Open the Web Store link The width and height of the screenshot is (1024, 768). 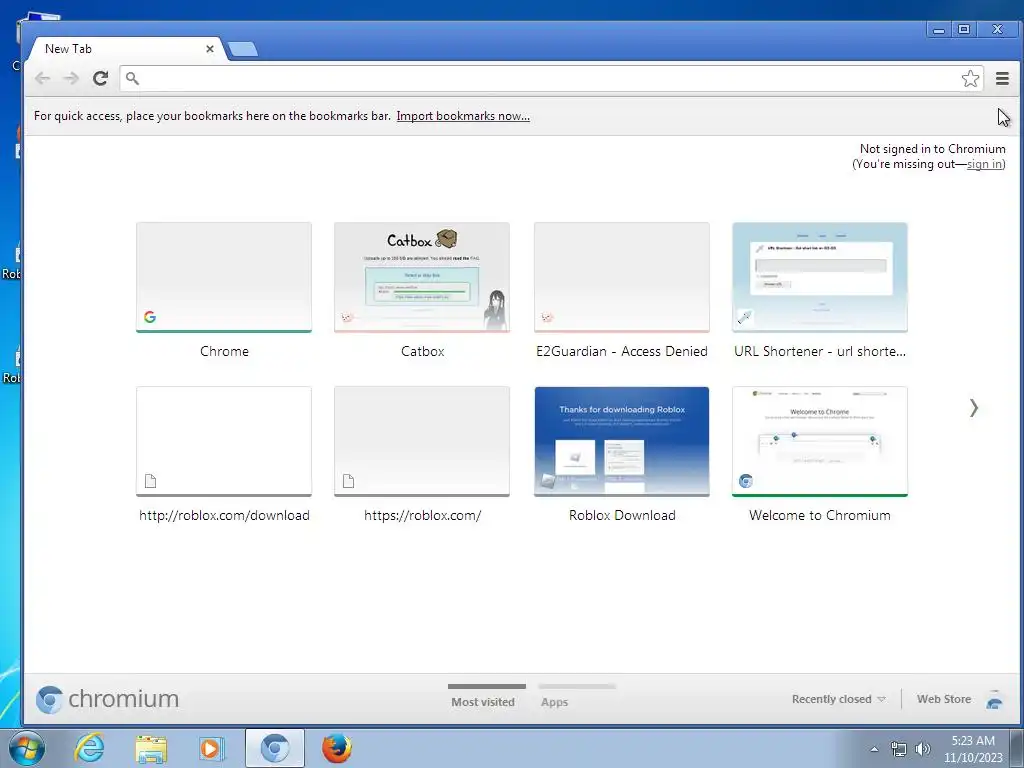pyautogui.click(x=944, y=699)
